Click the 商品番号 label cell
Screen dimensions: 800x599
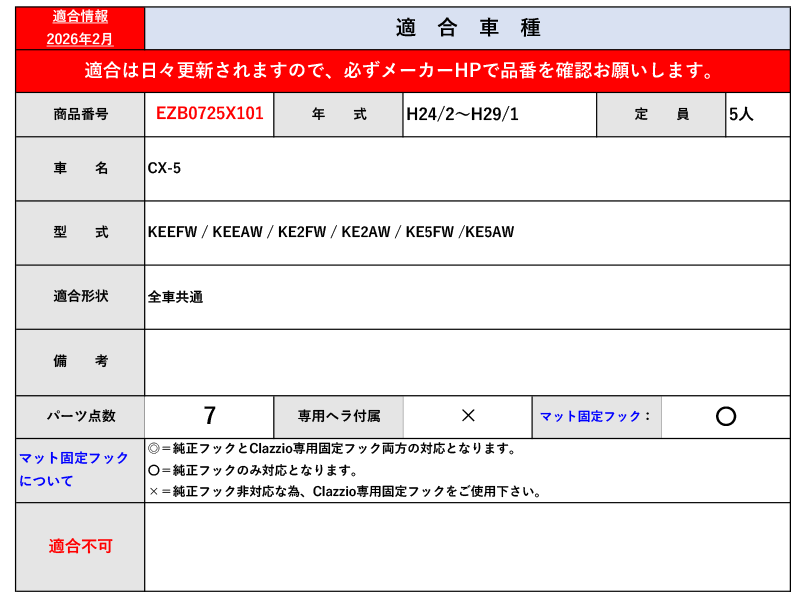click(80, 114)
